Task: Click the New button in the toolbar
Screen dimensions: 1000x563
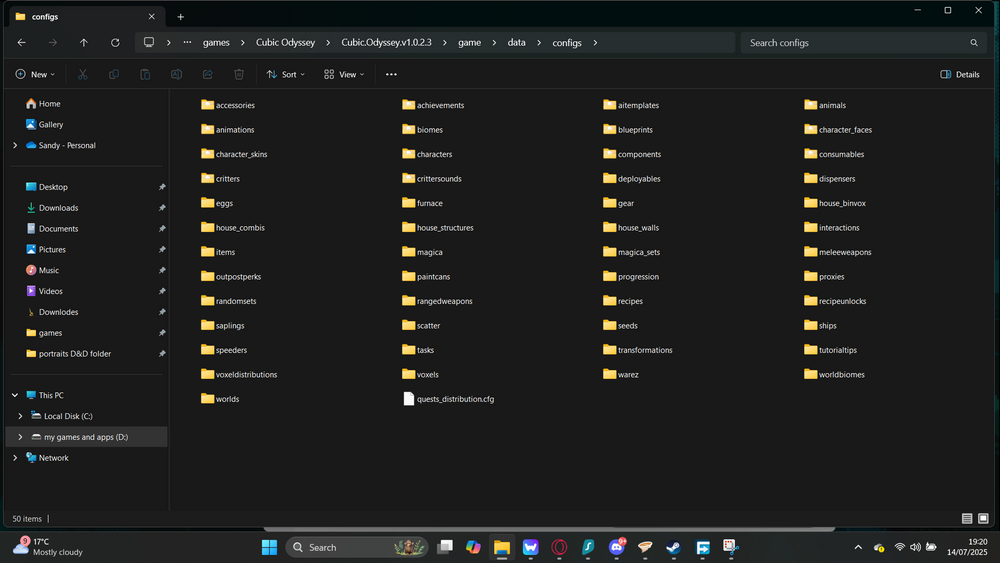Action: coord(35,74)
